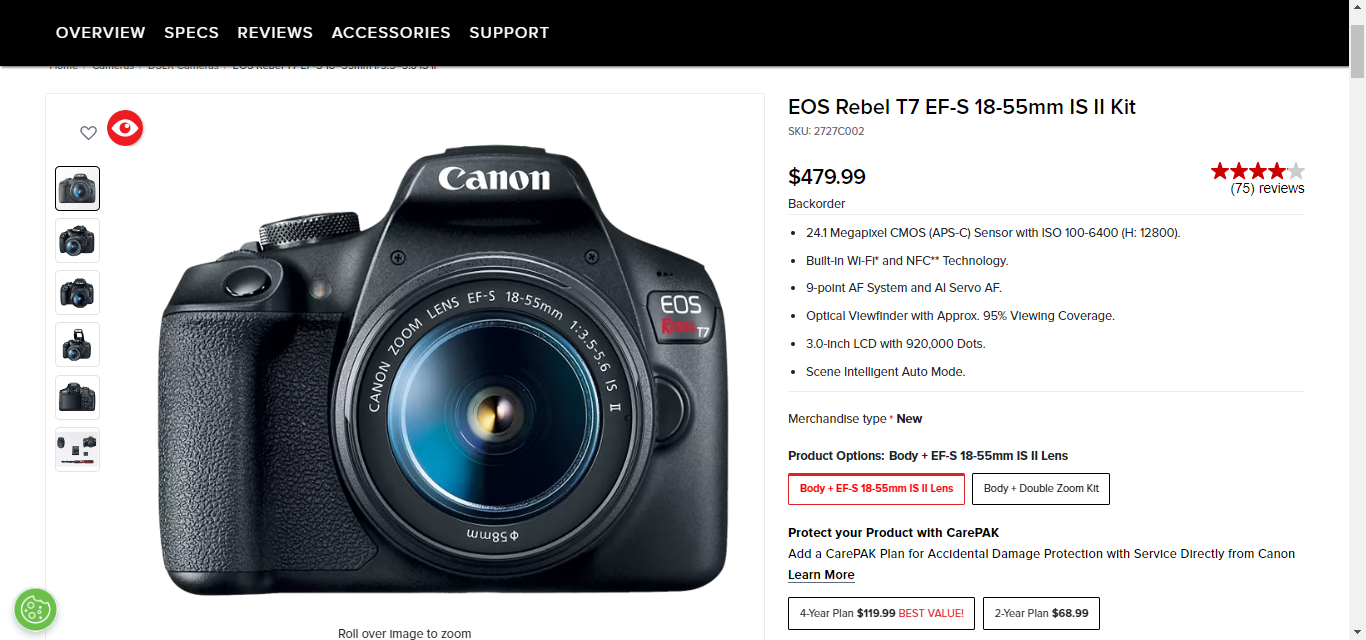
Task: Click the red eye icon
Action: click(x=126, y=128)
